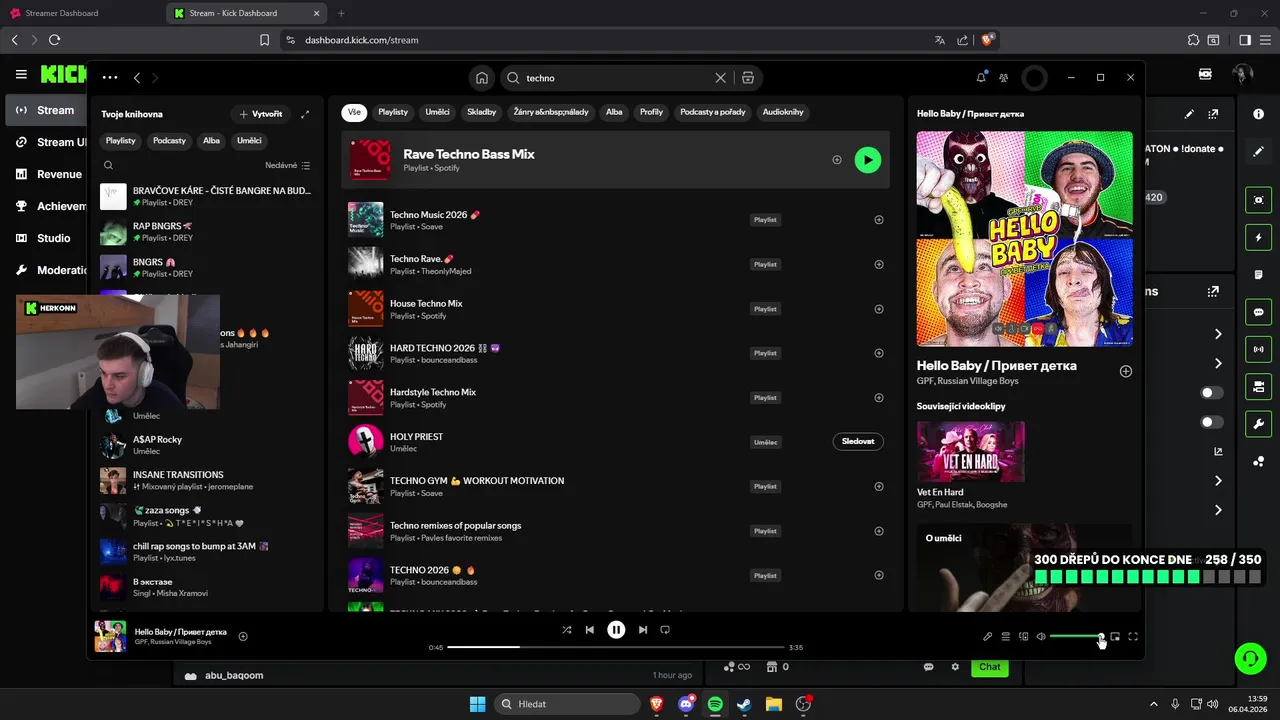The image size is (1280, 720).
Task: Open A$AP Rocky artist in library
Action: pos(206,445)
